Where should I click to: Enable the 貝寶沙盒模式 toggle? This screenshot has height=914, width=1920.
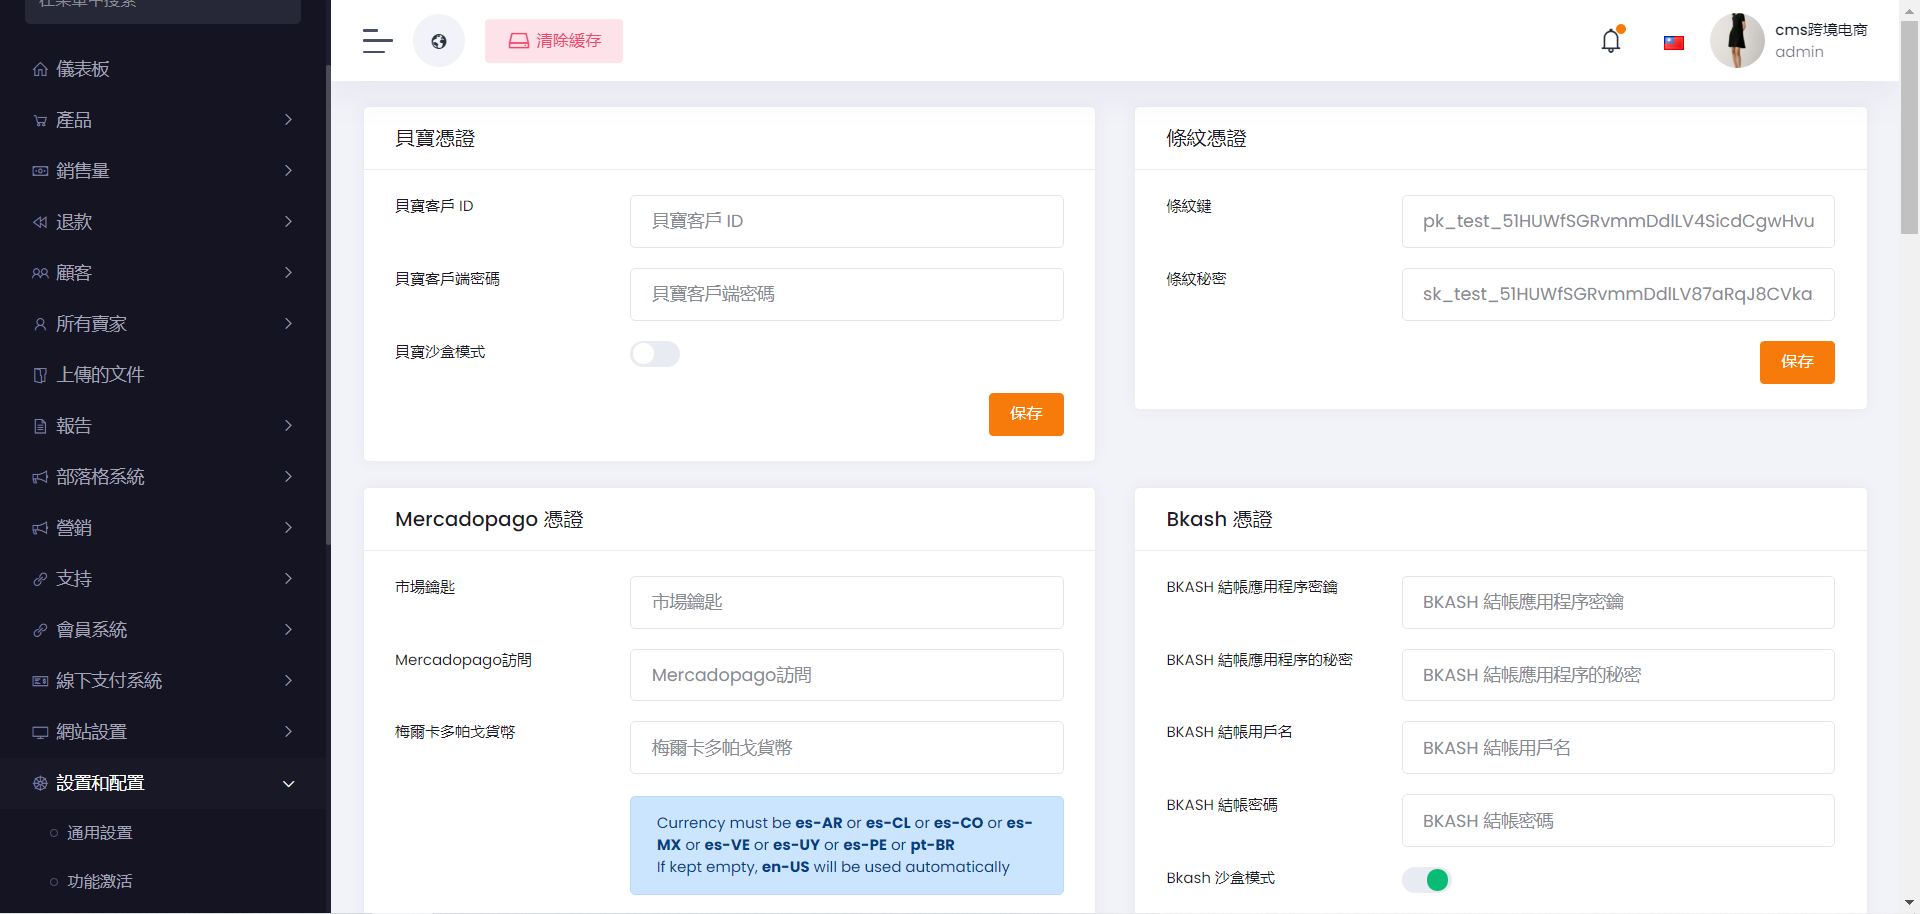point(655,354)
